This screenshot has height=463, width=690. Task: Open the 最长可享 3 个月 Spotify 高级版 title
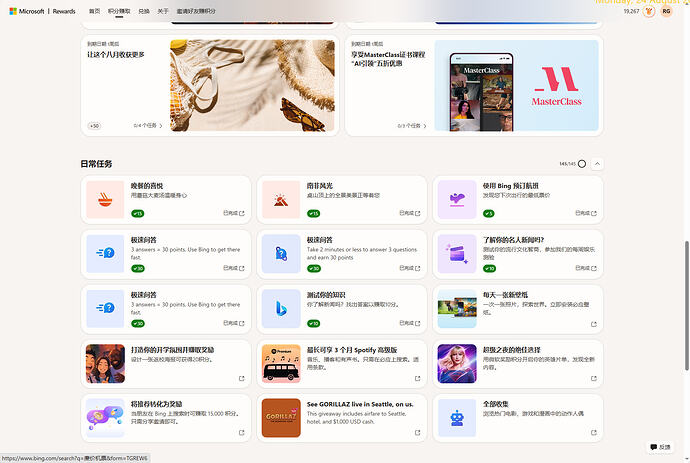[352, 350]
